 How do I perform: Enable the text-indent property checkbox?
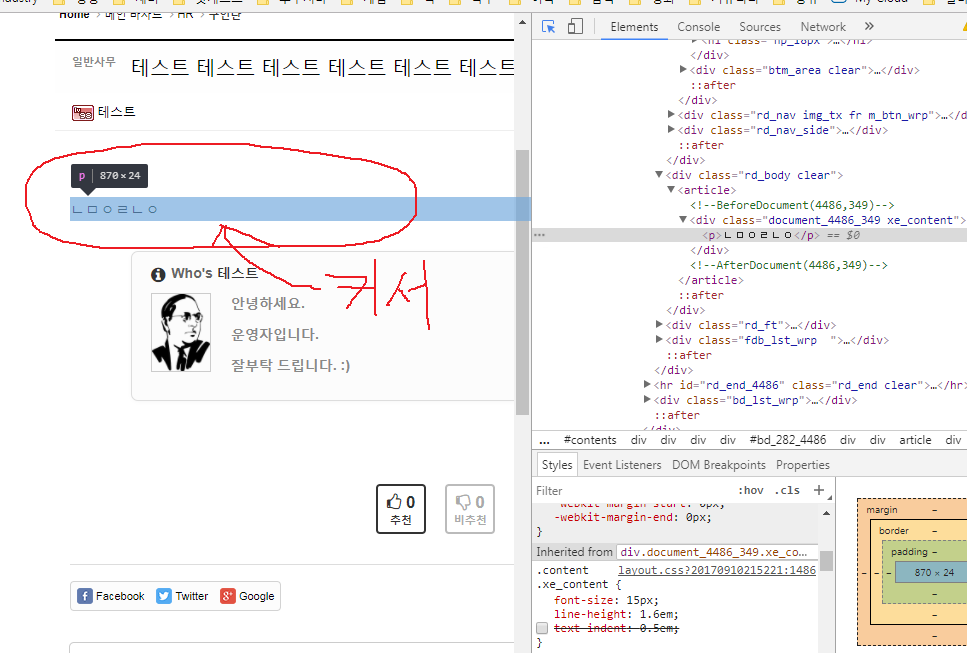(x=542, y=628)
